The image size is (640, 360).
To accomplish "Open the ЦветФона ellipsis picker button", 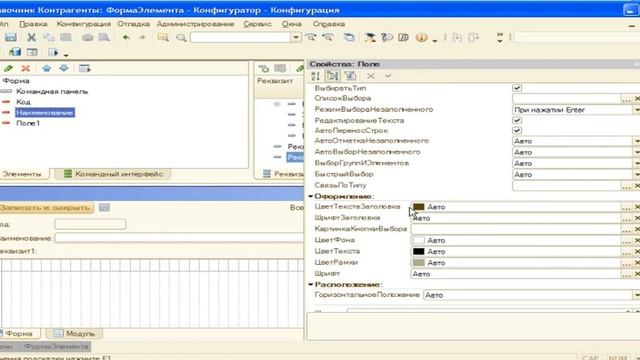I will click(626, 240).
